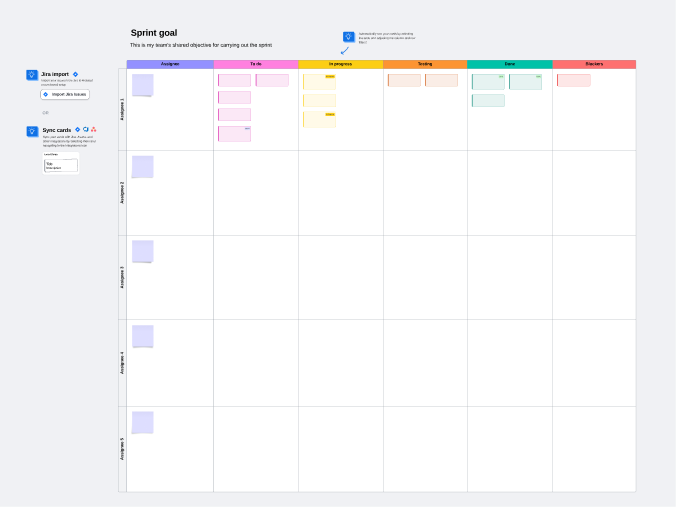The image size is (676, 507).
Task: Click the Assignee 3 row label
Action: (x=122, y=277)
